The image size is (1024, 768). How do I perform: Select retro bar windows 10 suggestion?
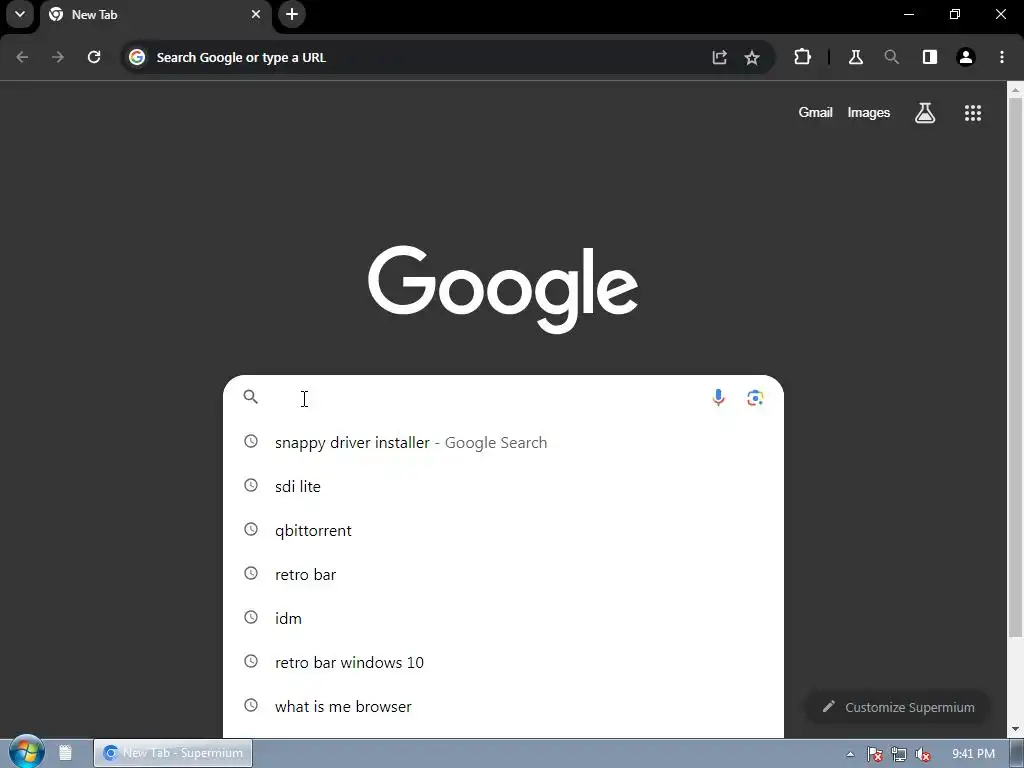(503, 662)
